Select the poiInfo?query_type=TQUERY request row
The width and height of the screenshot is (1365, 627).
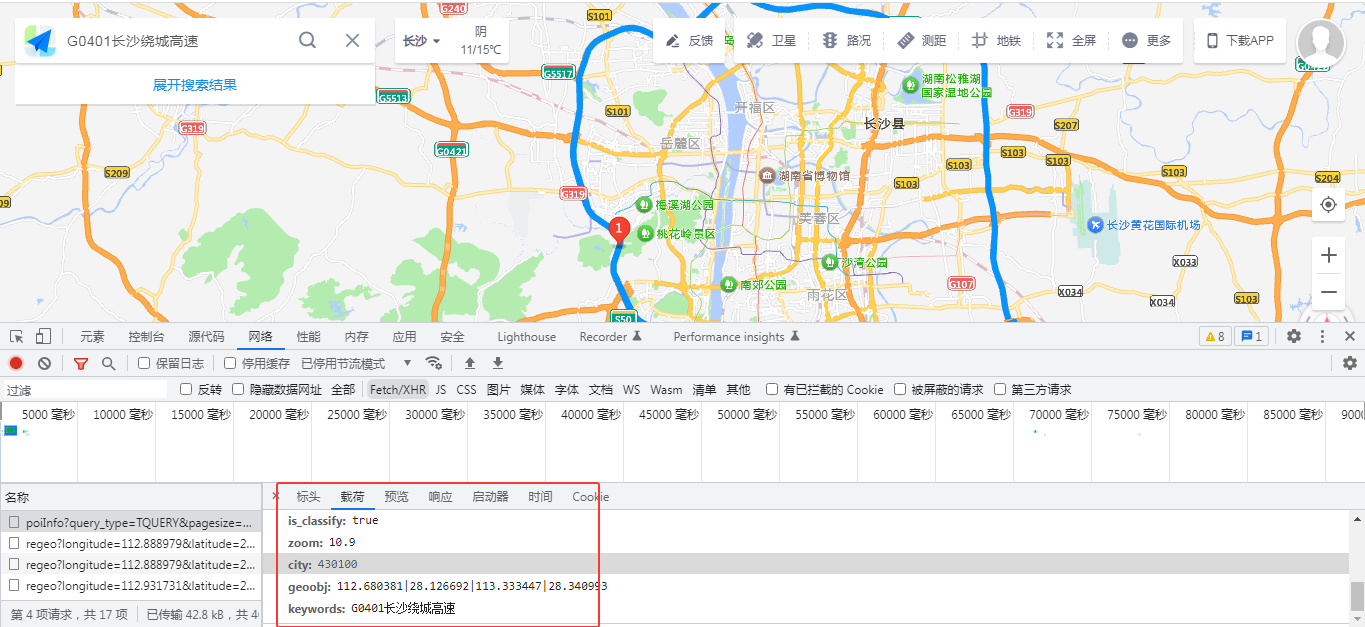pyautogui.click(x=131, y=521)
